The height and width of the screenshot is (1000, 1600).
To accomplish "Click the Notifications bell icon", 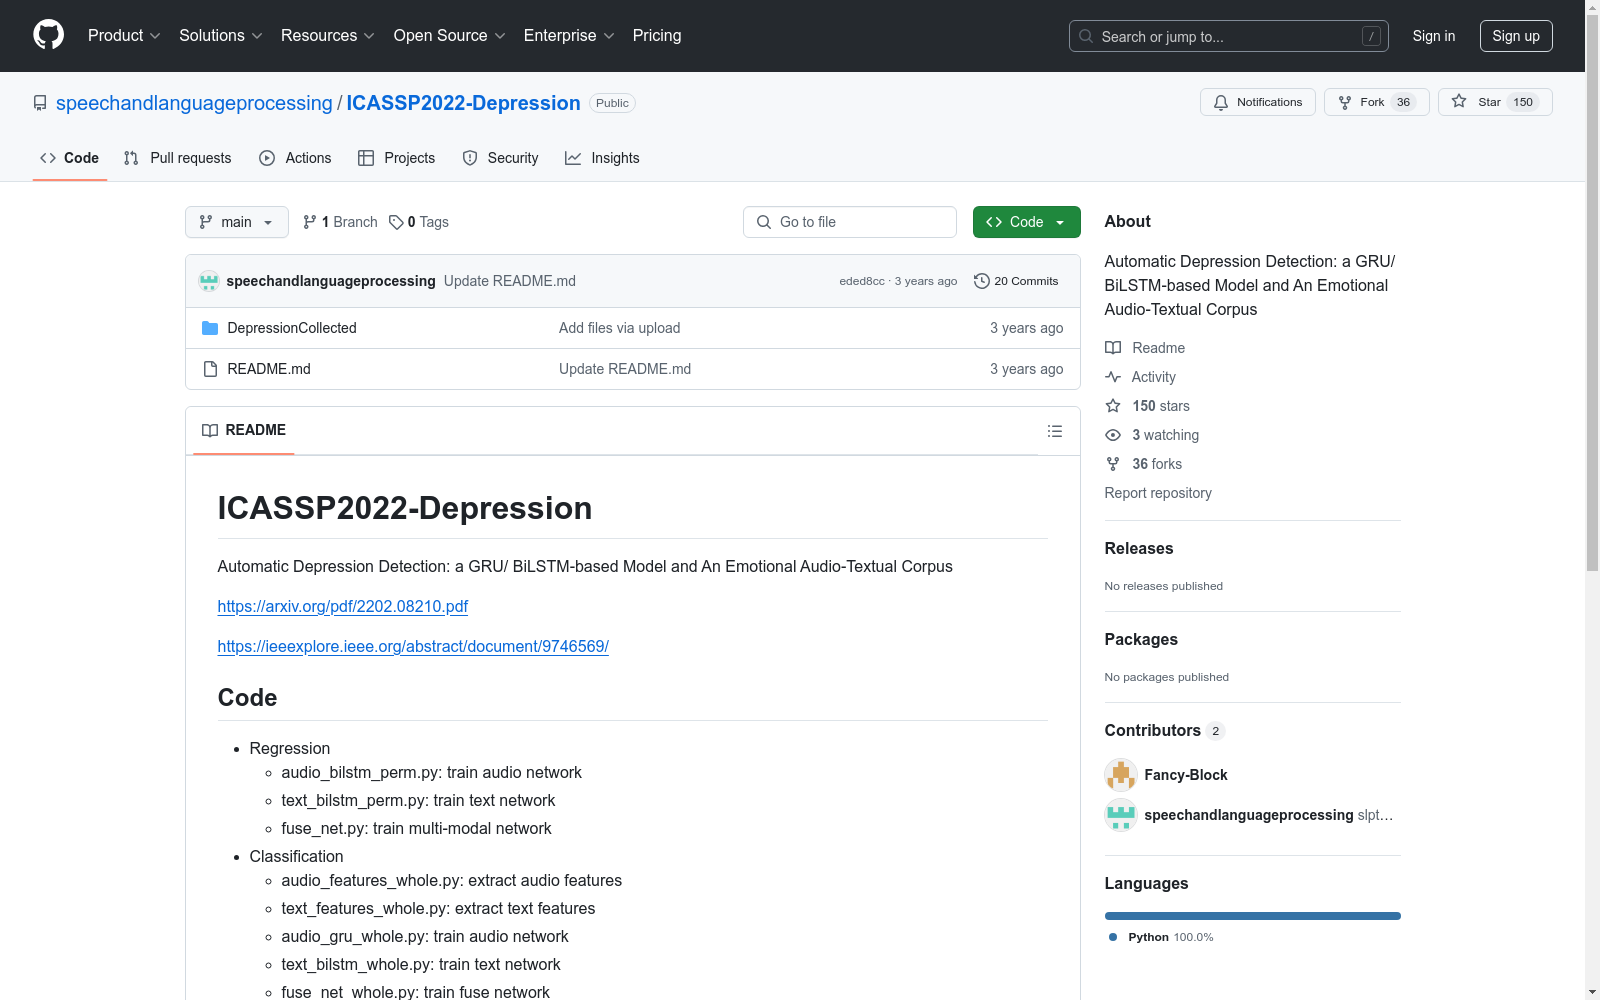I will [1221, 102].
